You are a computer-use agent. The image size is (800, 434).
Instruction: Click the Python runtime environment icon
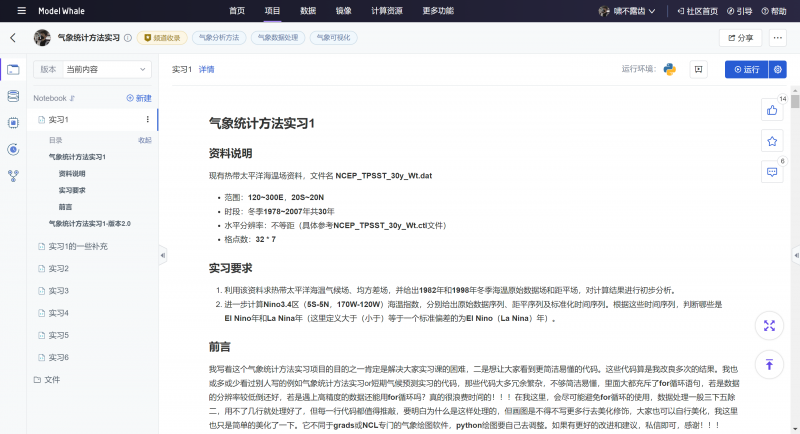tap(669, 69)
